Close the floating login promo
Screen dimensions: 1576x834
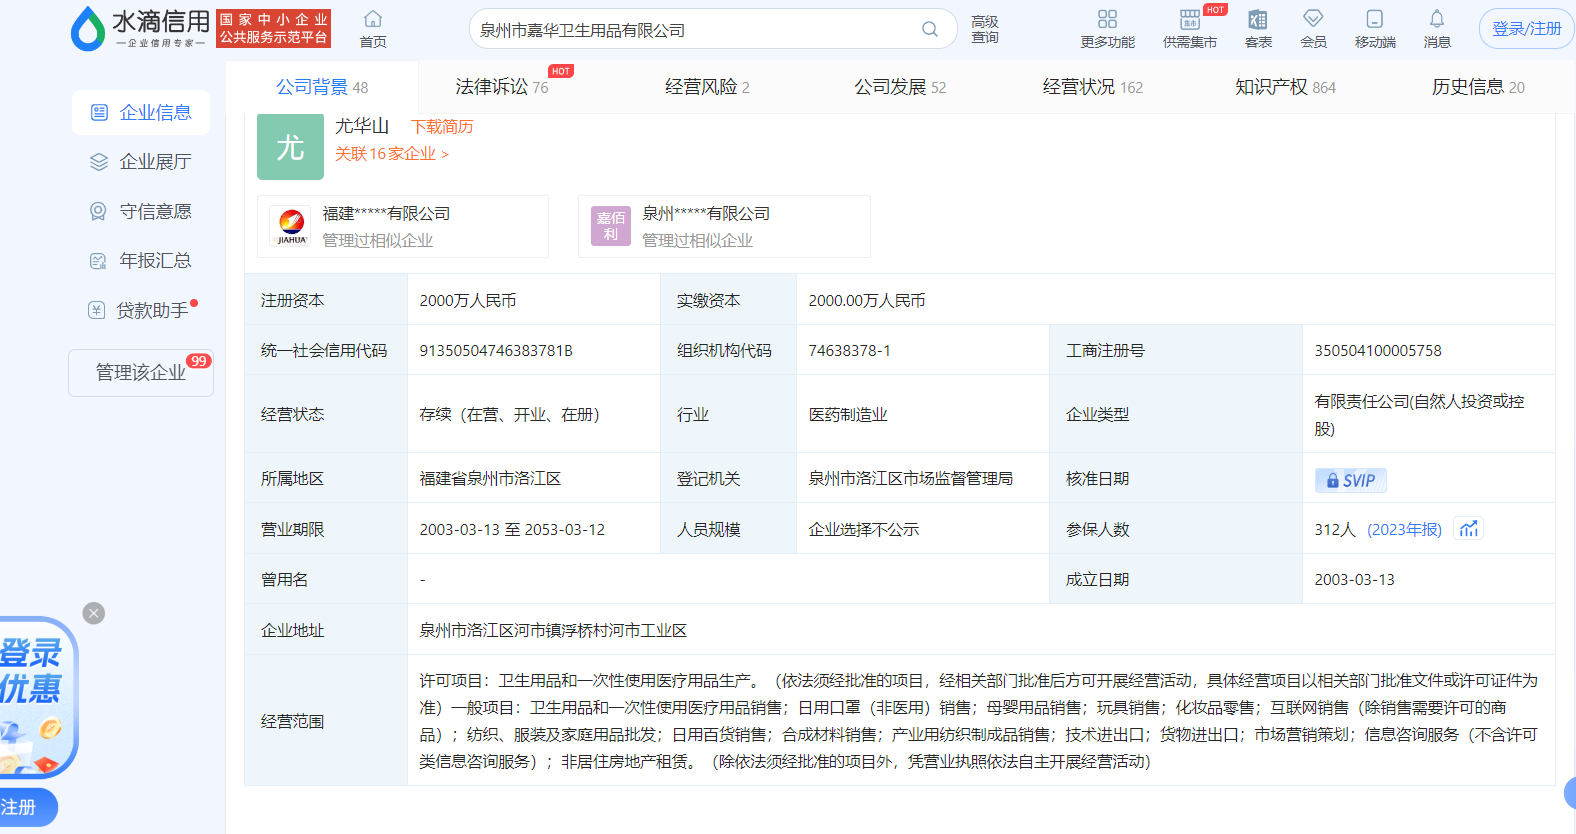pos(94,613)
